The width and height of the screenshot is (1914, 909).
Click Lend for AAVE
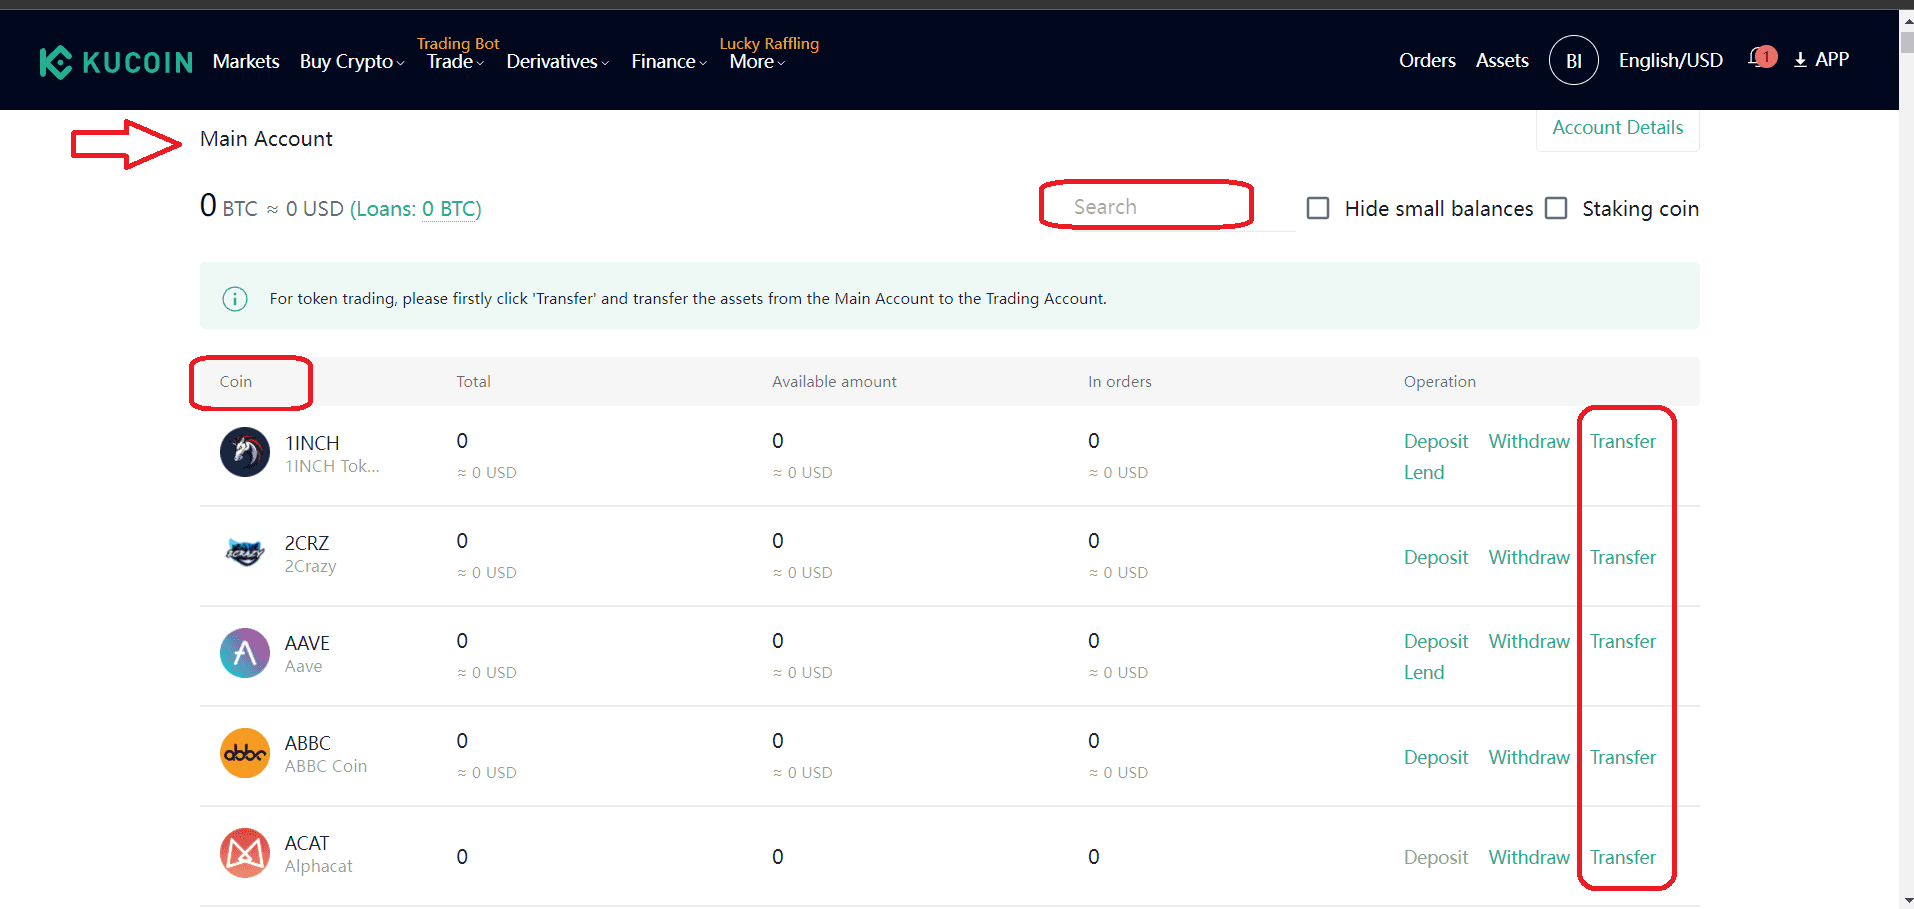click(x=1424, y=672)
